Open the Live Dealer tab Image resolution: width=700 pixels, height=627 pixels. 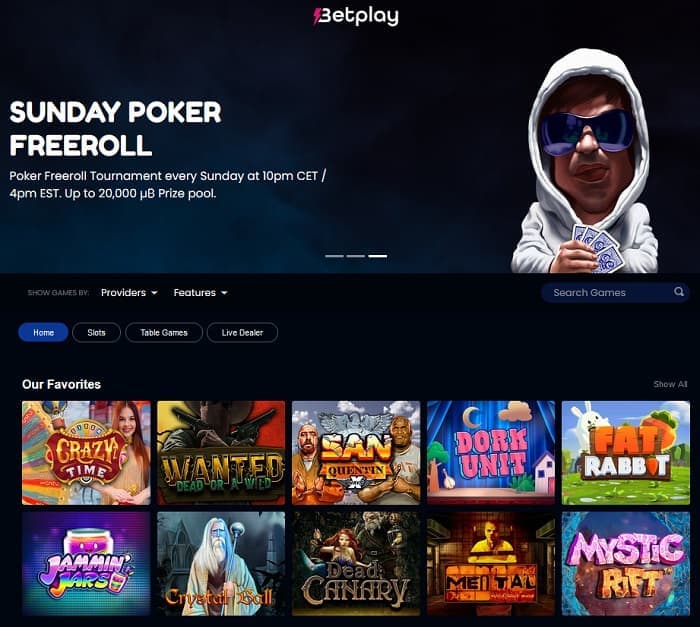242,333
